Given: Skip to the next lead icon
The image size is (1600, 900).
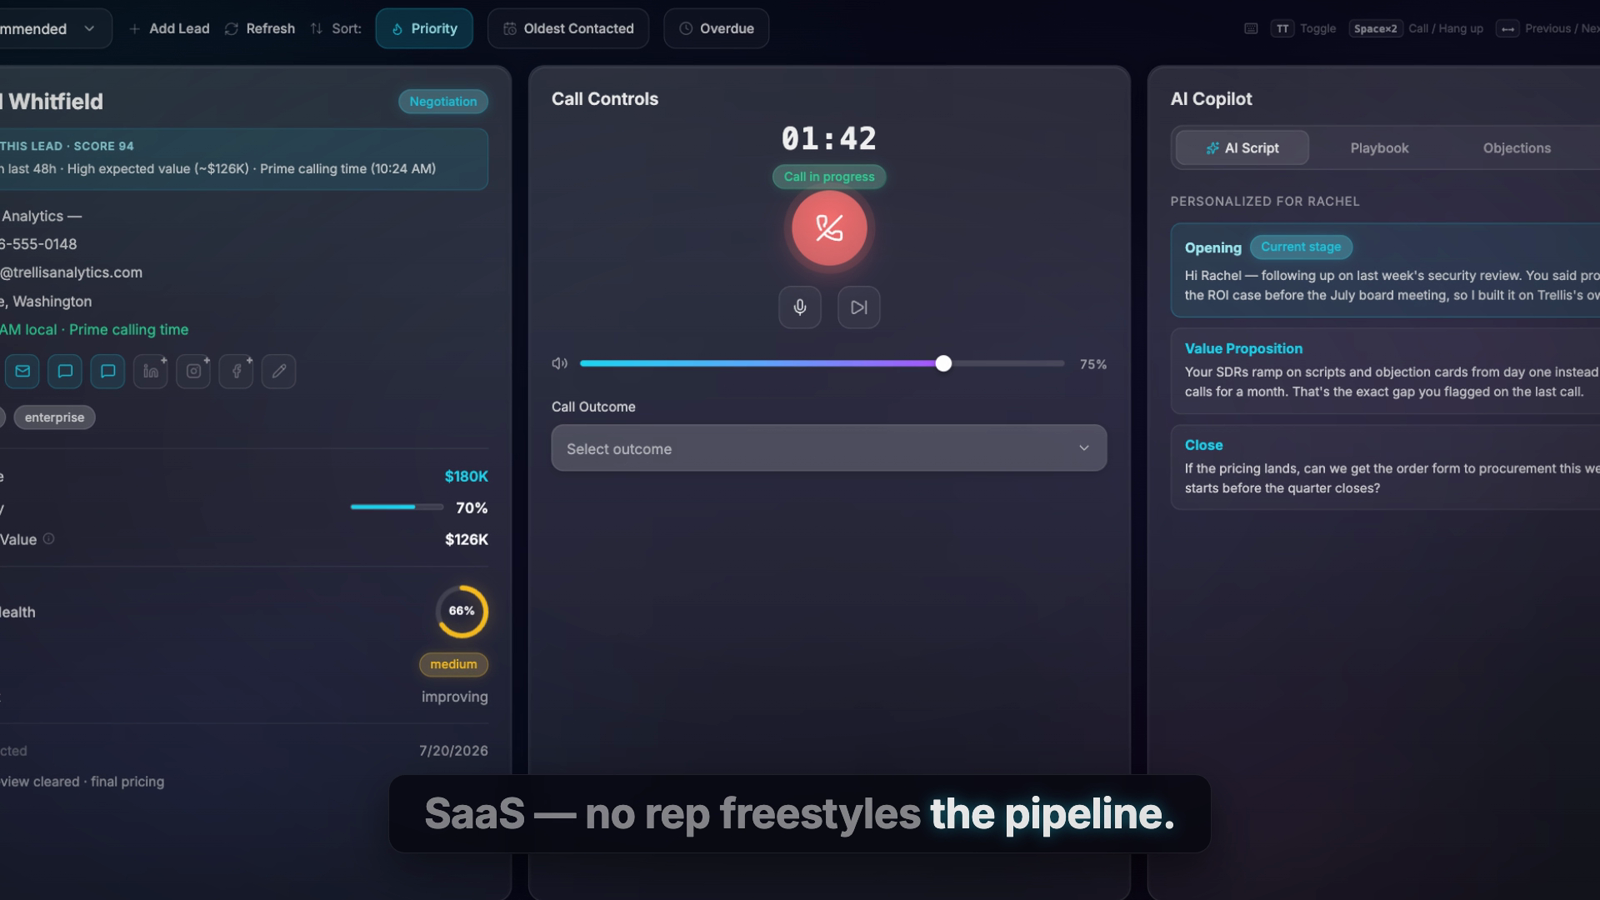Looking at the screenshot, I should pyautogui.click(x=859, y=307).
